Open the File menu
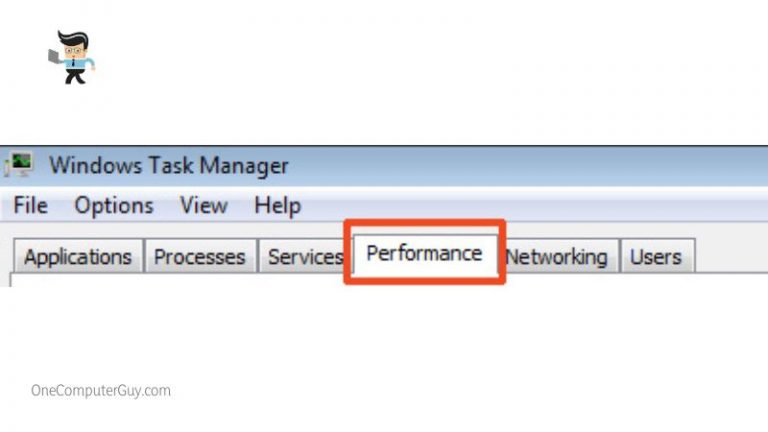Image resolution: width=768 pixels, height=432 pixels. point(30,206)
